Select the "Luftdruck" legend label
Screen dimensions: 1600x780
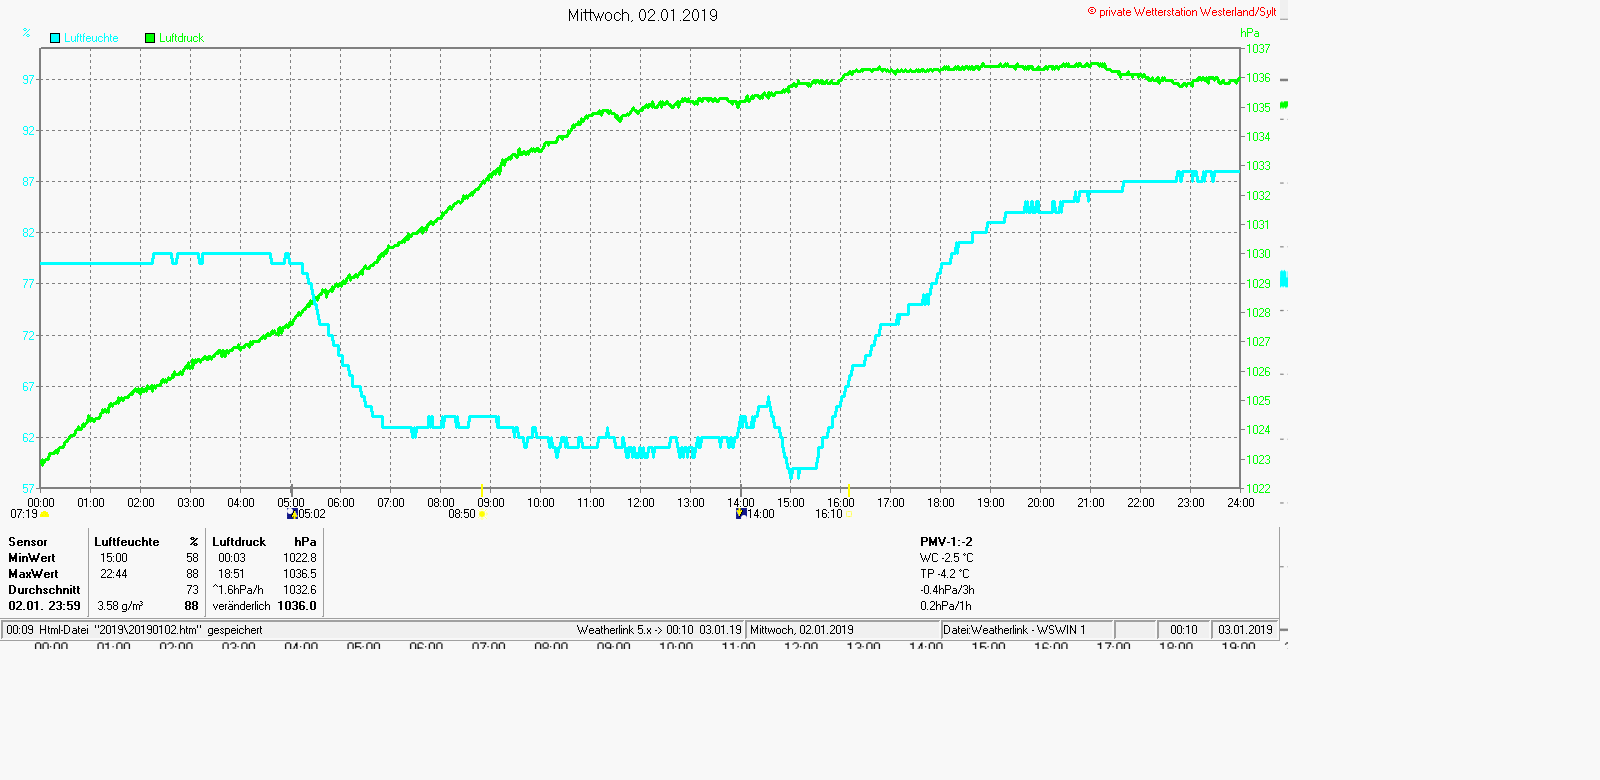point(181,38)
